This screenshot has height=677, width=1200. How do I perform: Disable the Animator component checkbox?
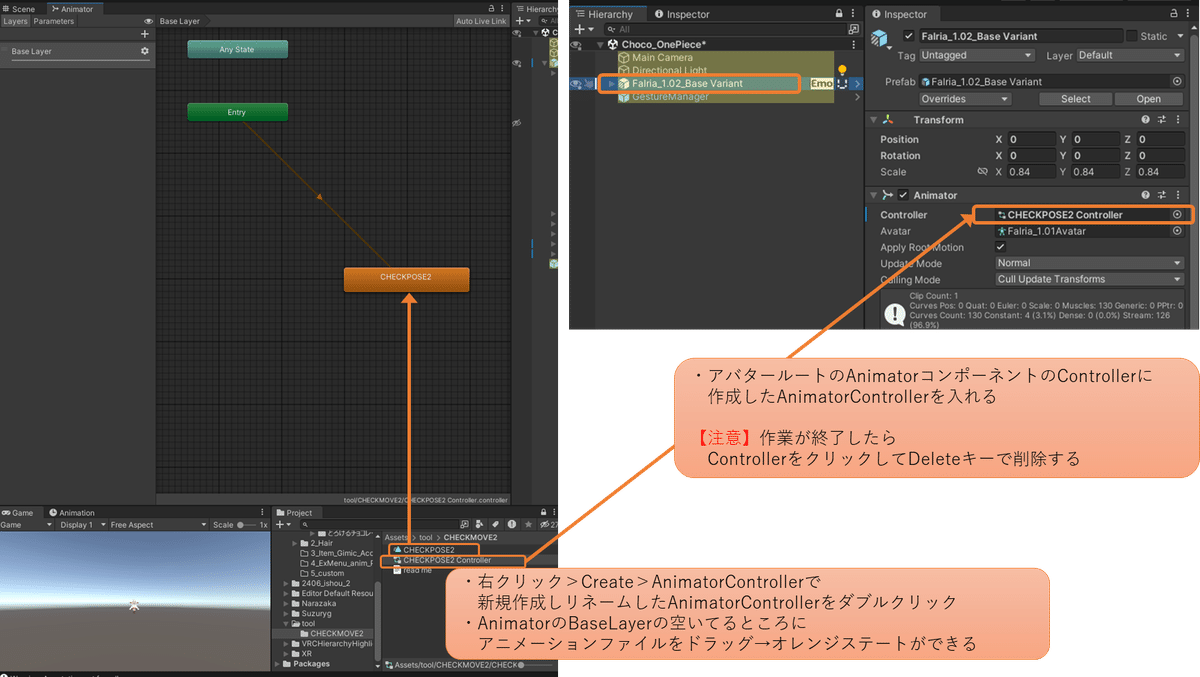click(x=903, y=195)
